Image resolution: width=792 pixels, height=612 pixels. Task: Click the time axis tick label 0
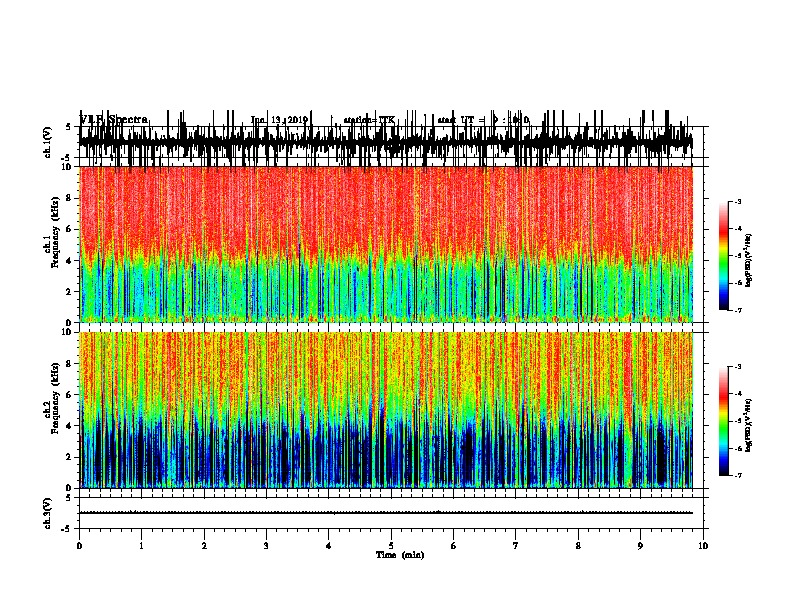[x=79, y=546]
